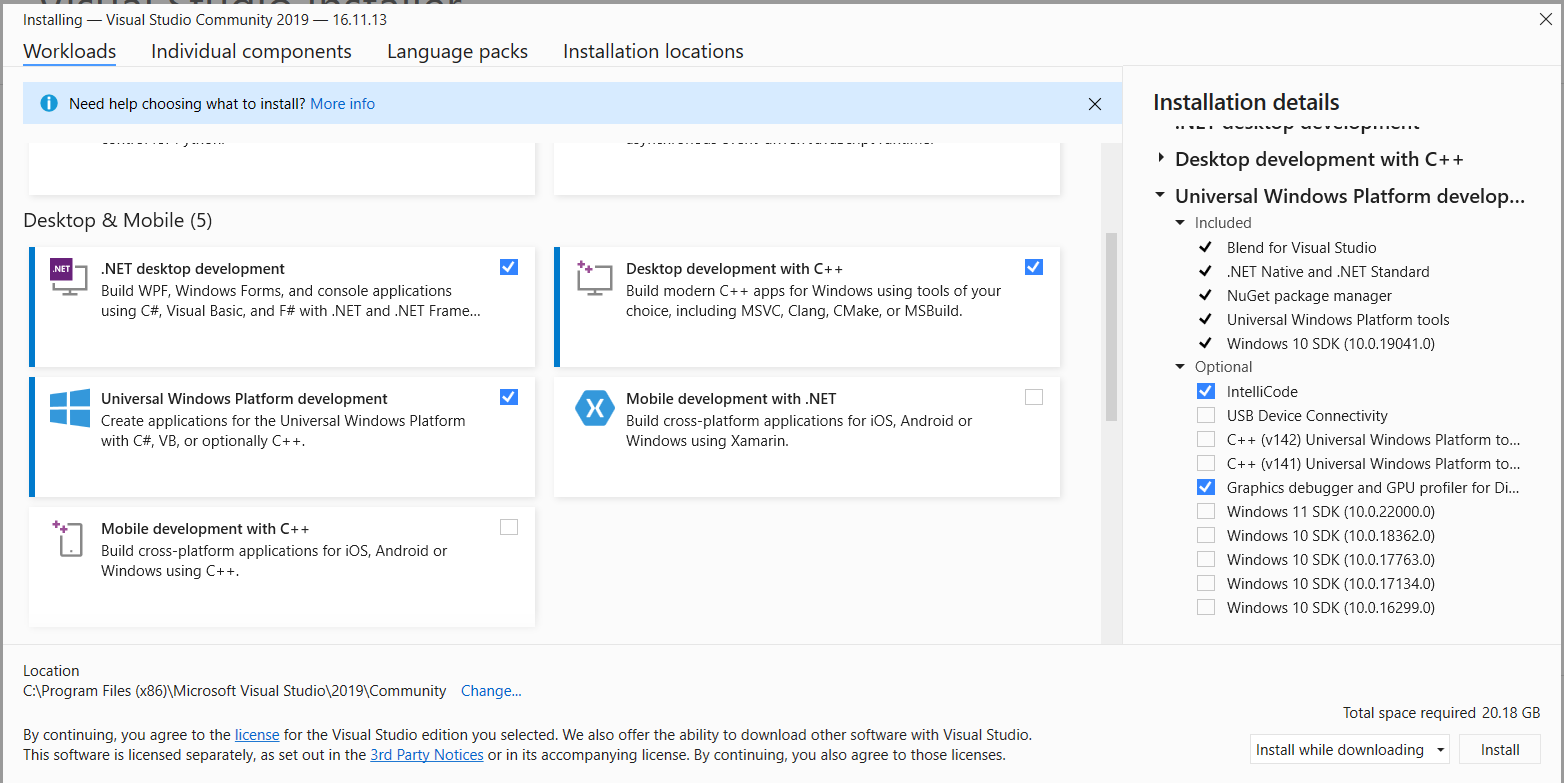This screenshot has width=1564, height=783.
Task: Select Universal Windows Platform tools item
Action: pos(1338,319)
